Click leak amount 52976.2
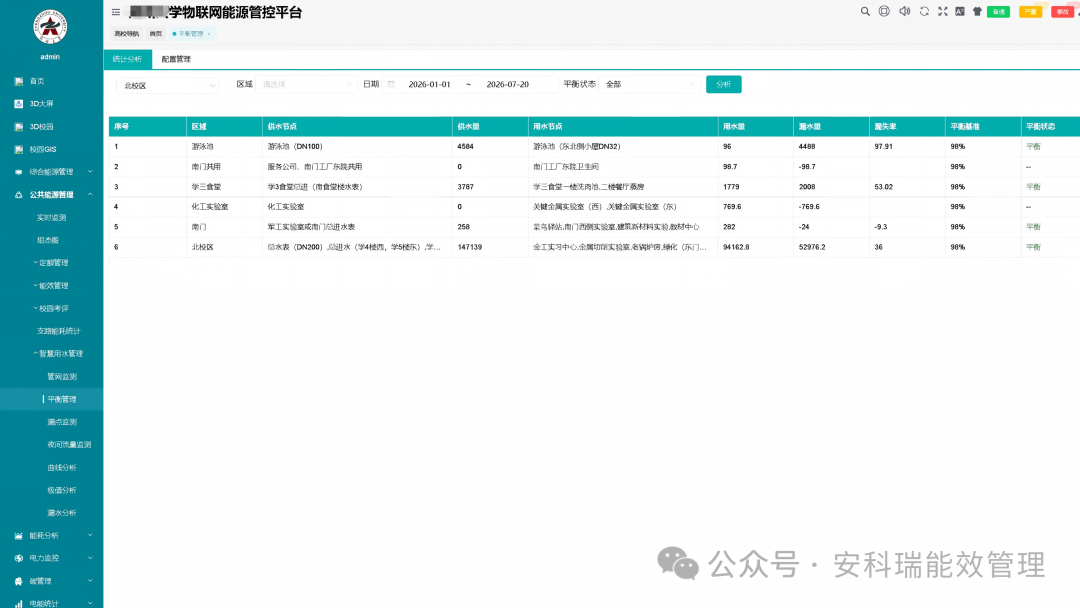 click(x=812, y=247)
